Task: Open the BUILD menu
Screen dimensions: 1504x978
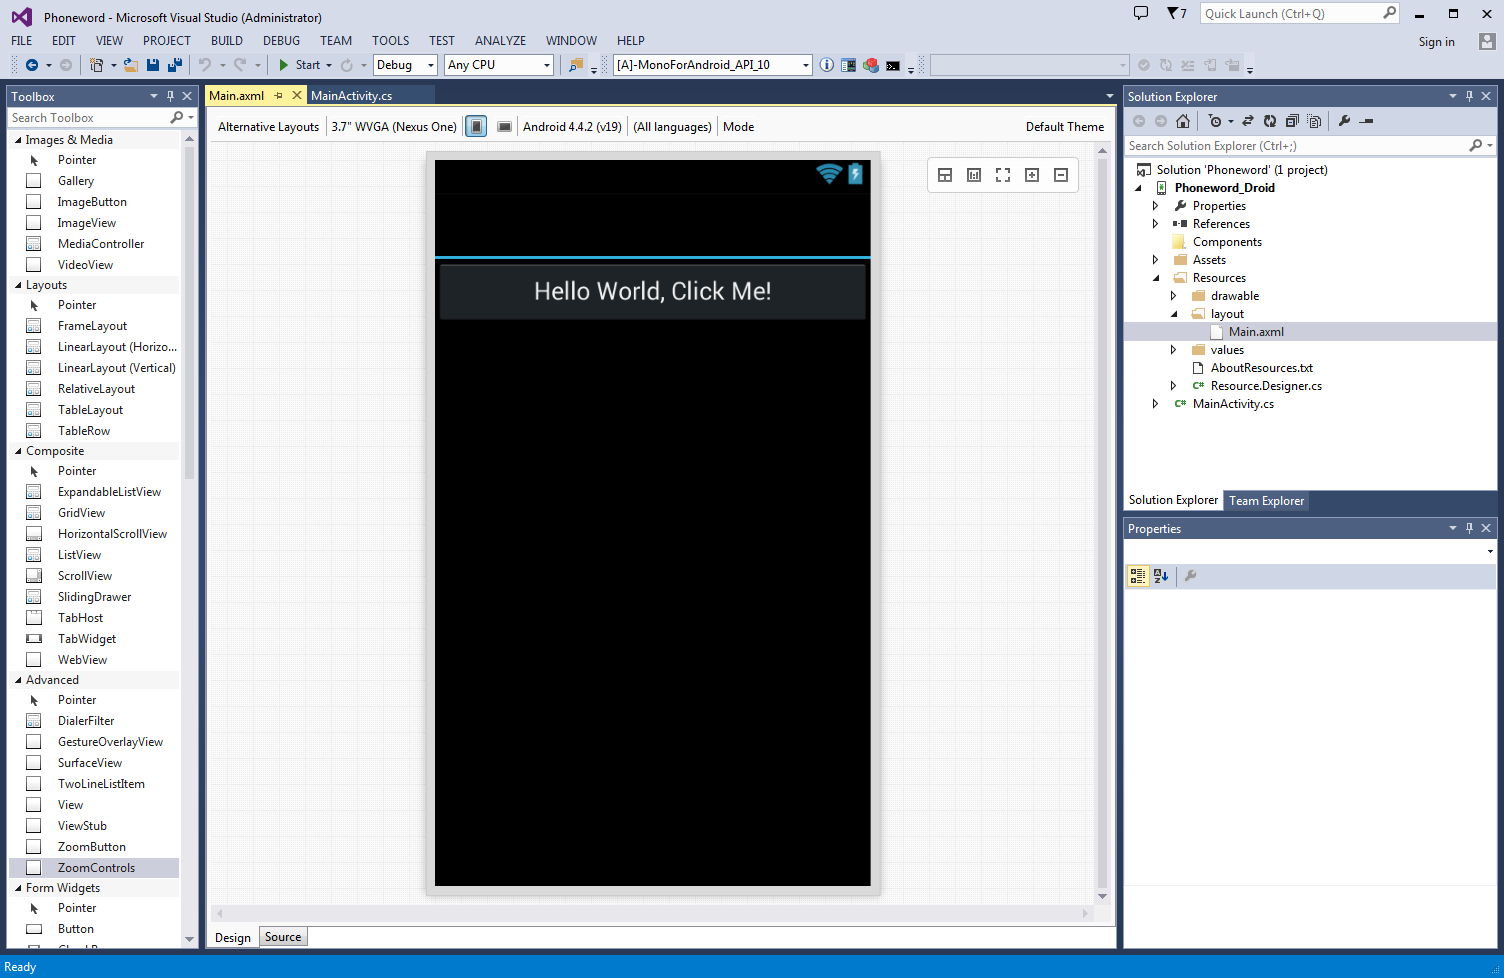Action: tap(226, 41)
